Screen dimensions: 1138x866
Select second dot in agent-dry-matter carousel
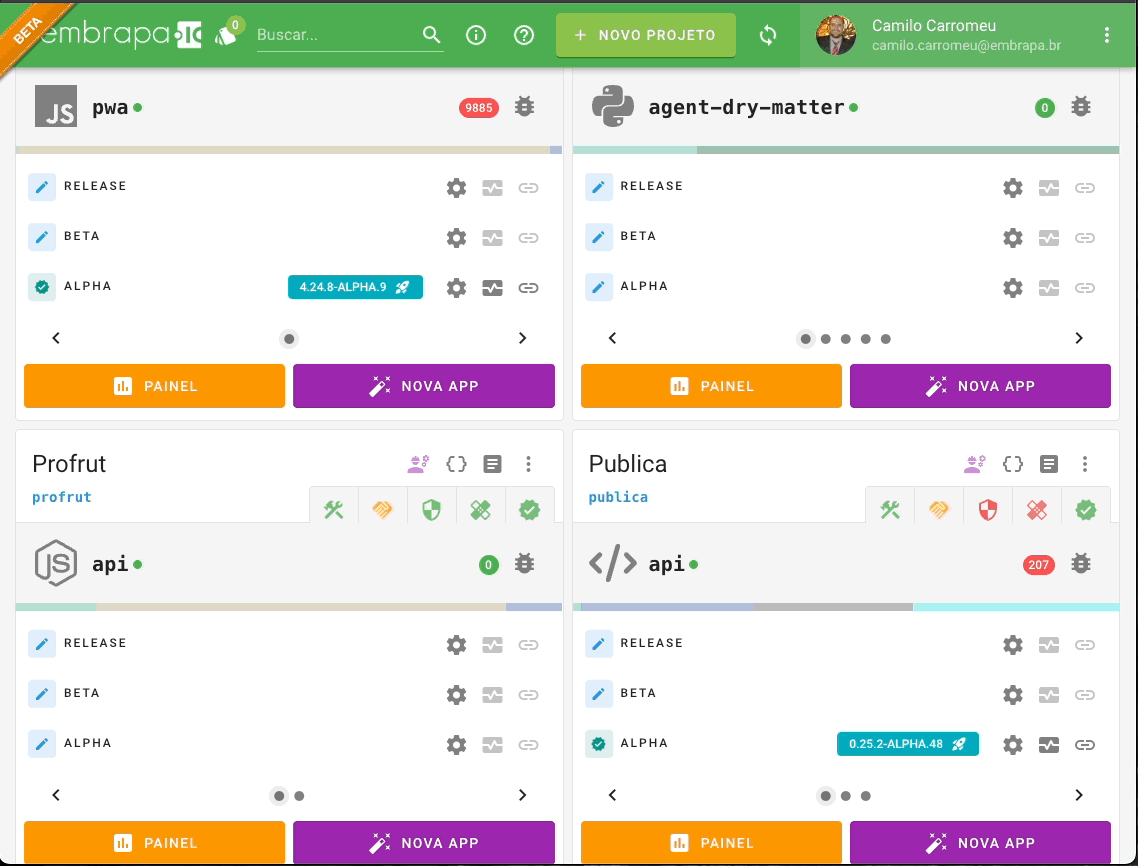coord(826,339)
